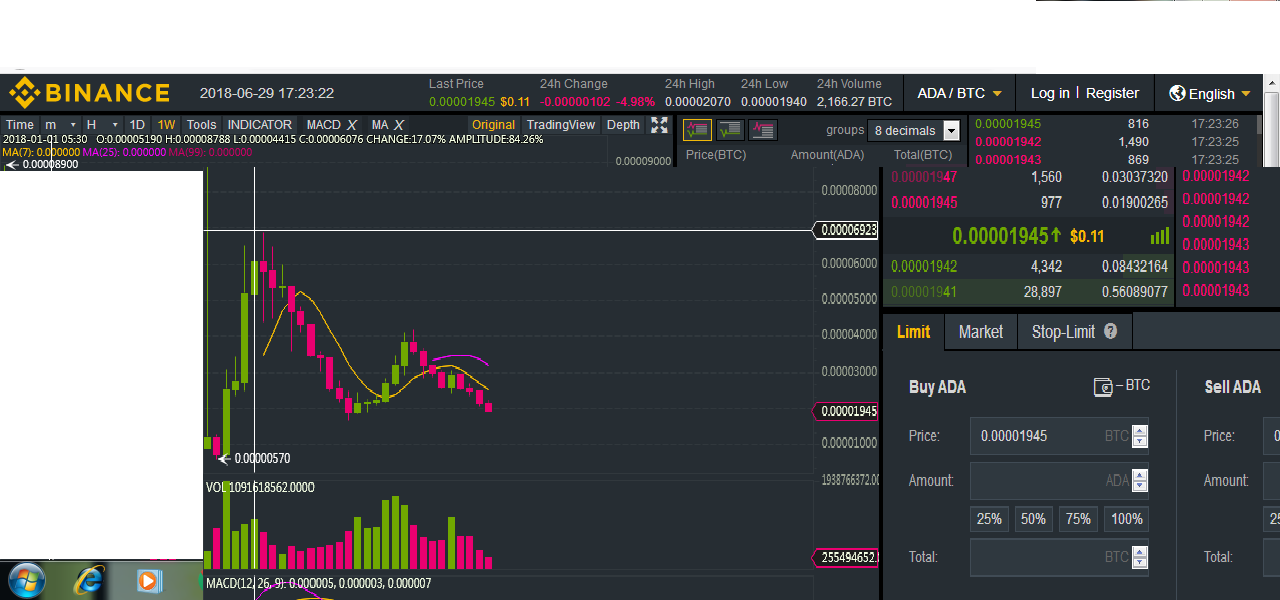The image size is (1280, 600).
Task: Switch to TradingView chart
Action: (x=561, y=125)
